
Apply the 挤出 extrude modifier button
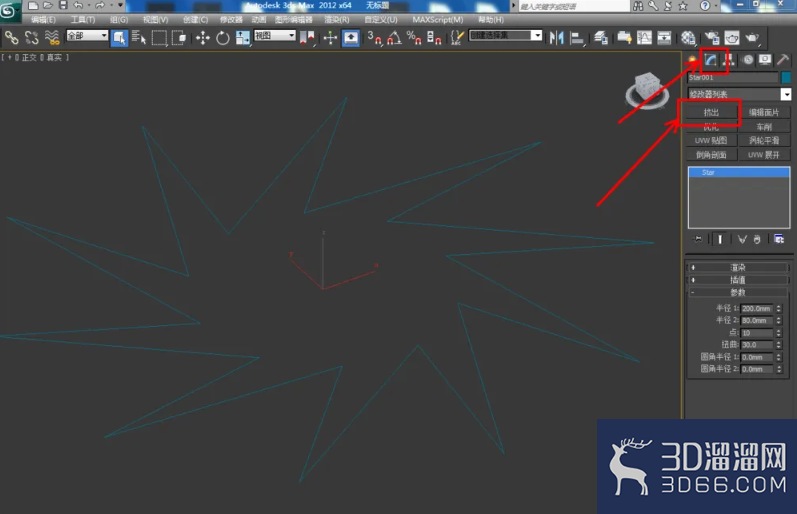pos(711,112)
